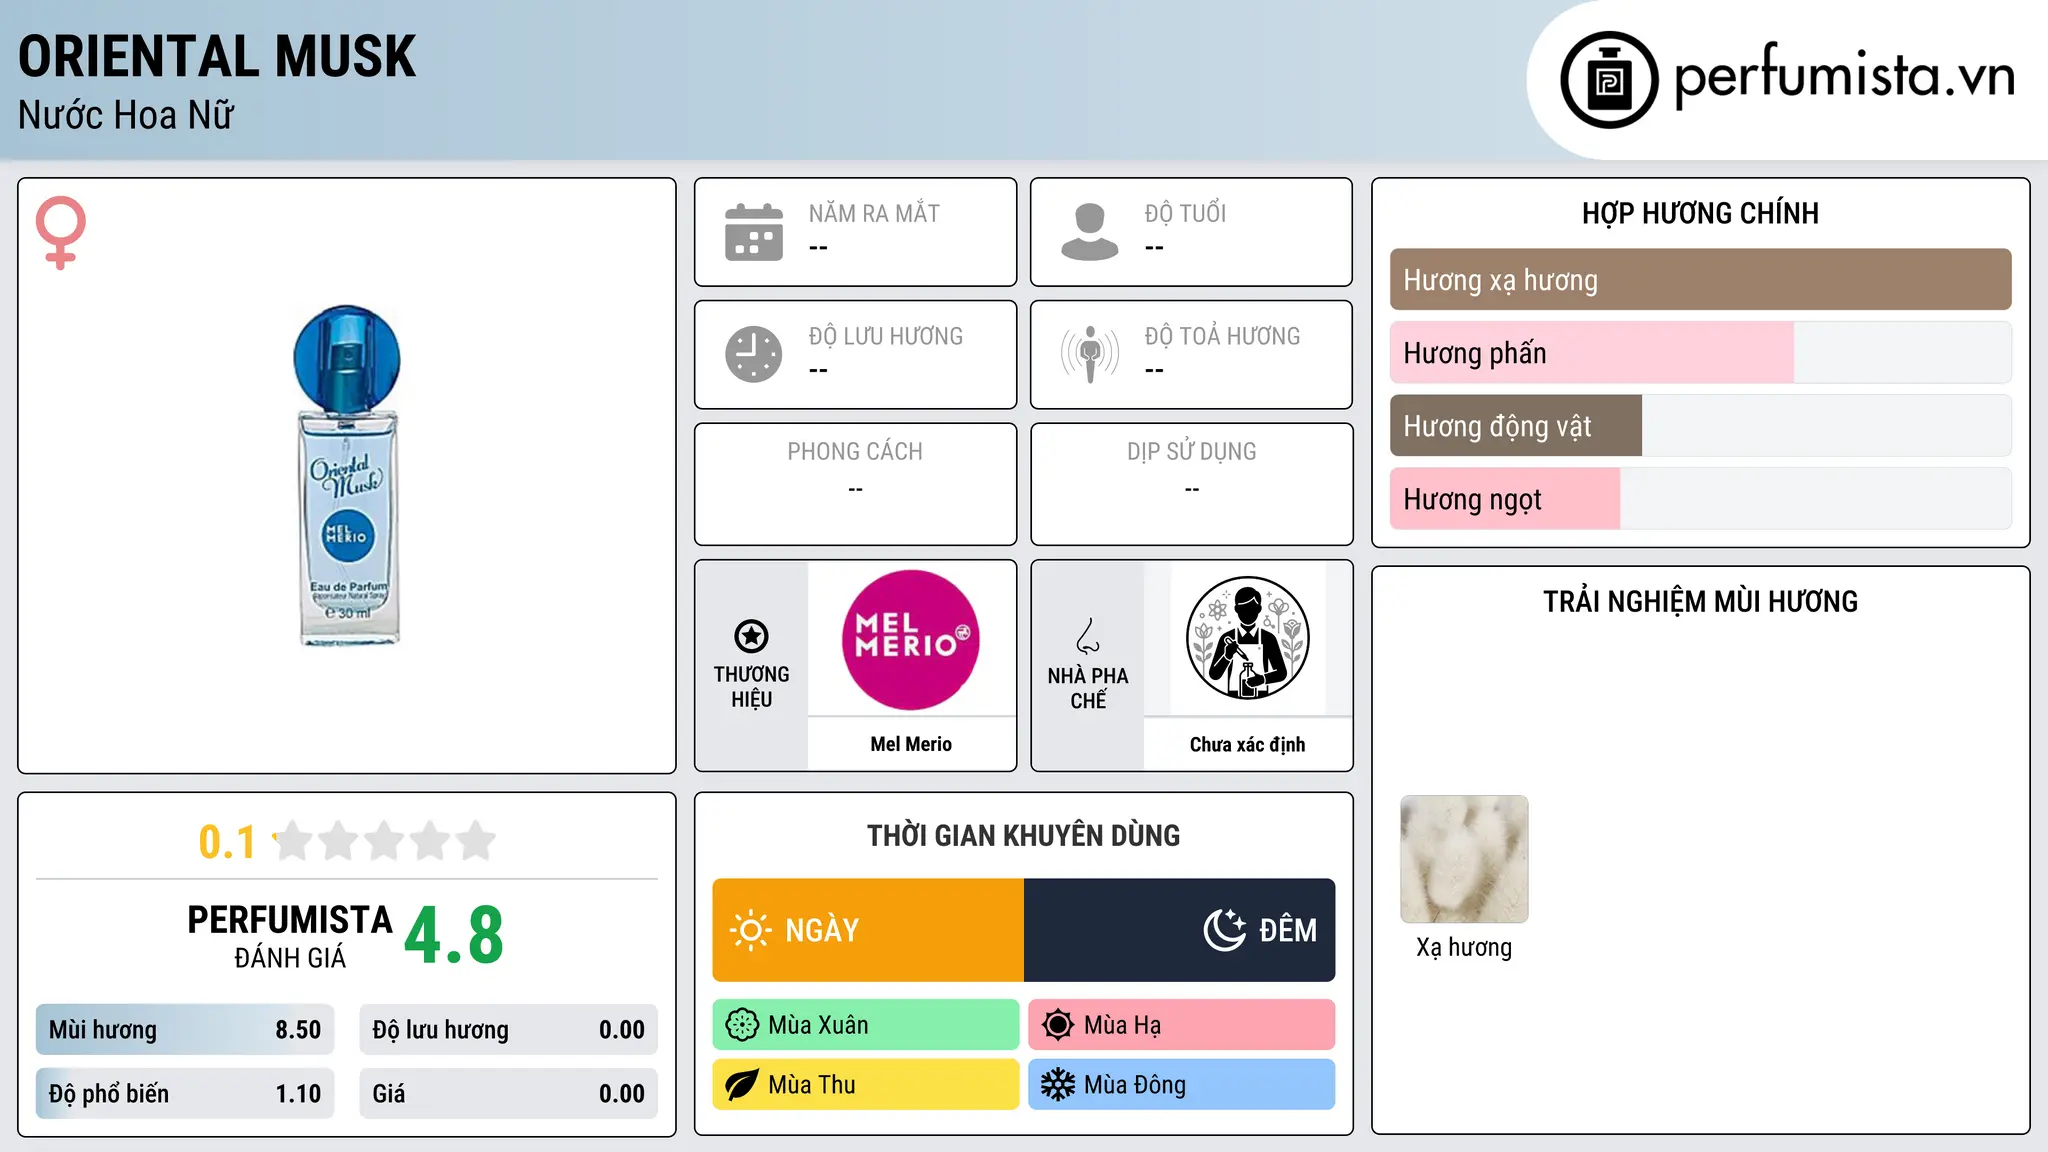The image size is (2048, 1152).
Task: Click the Nhà pha chế label
Action: point(1088,688)
